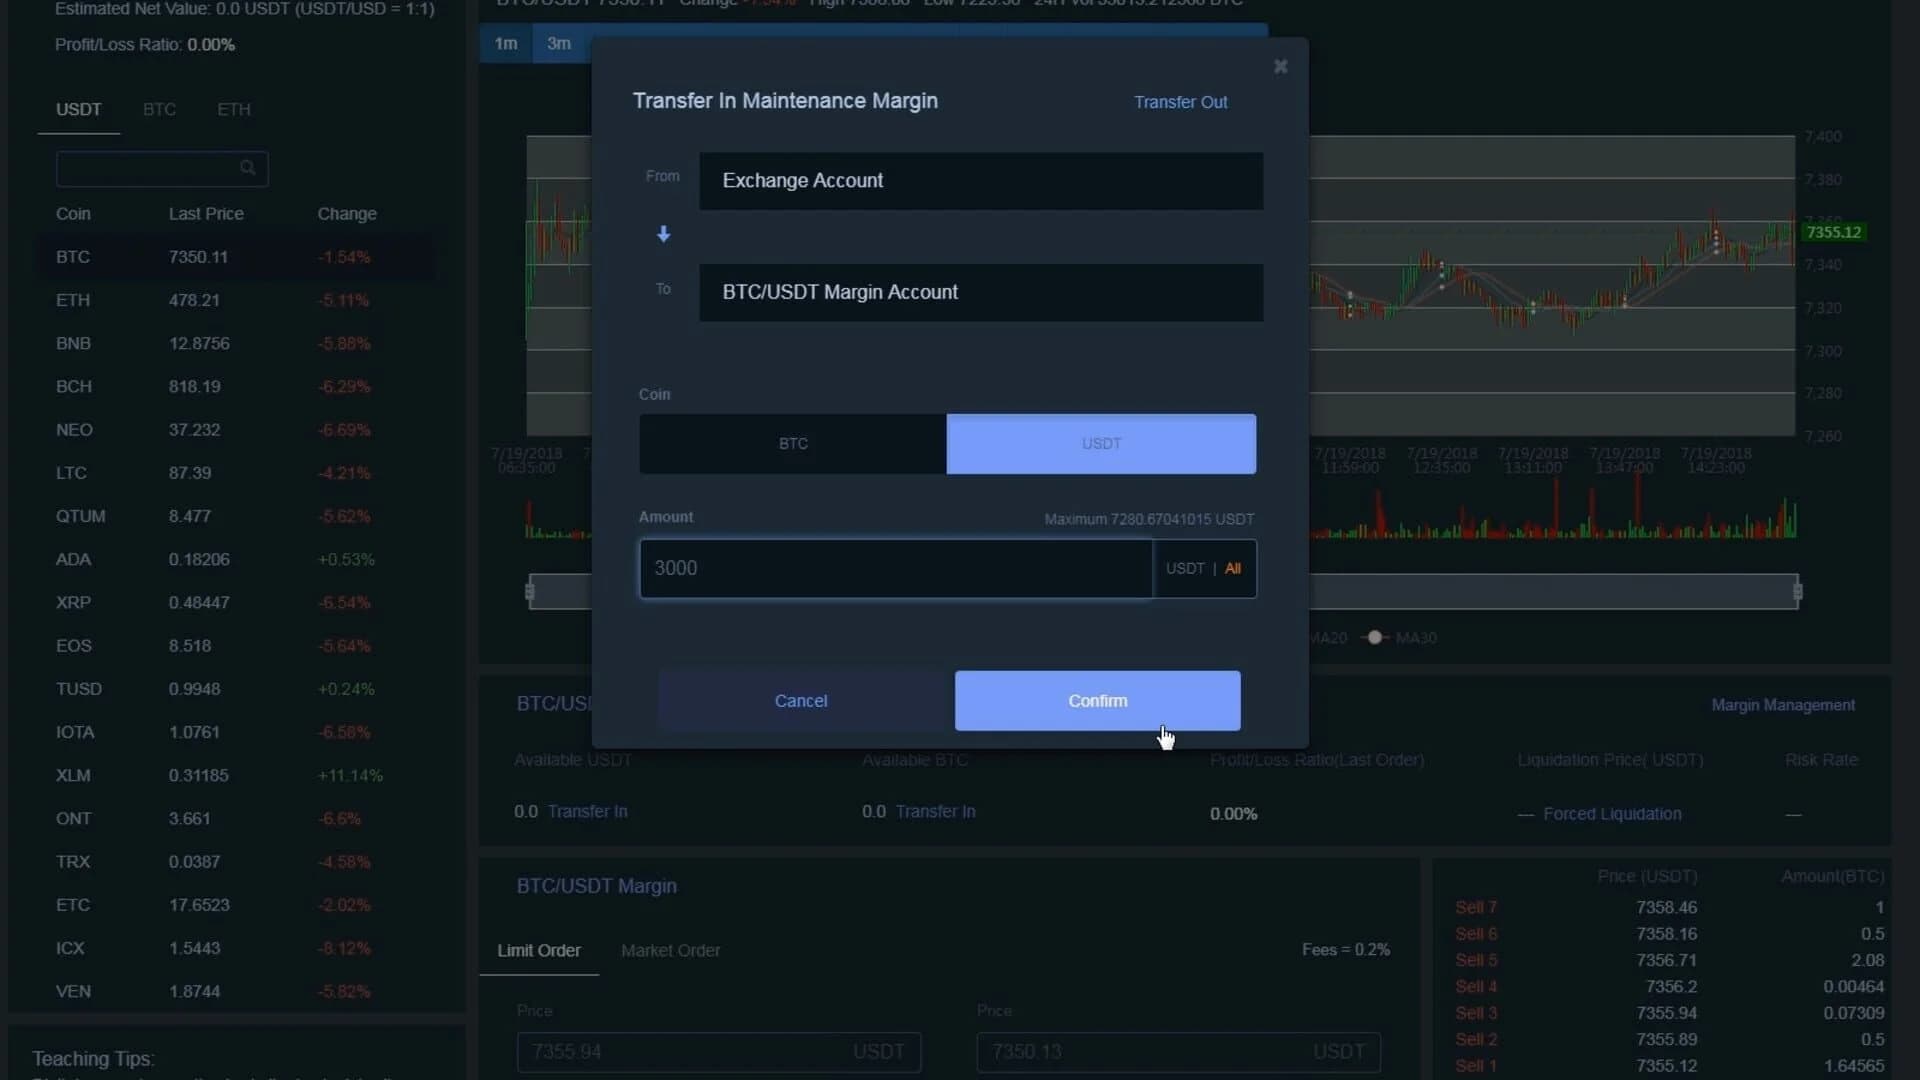The height and width of the screenshot is (1080, 1920).
Task: Select the ETH asset tab
Action: click(x=233, y=109)
